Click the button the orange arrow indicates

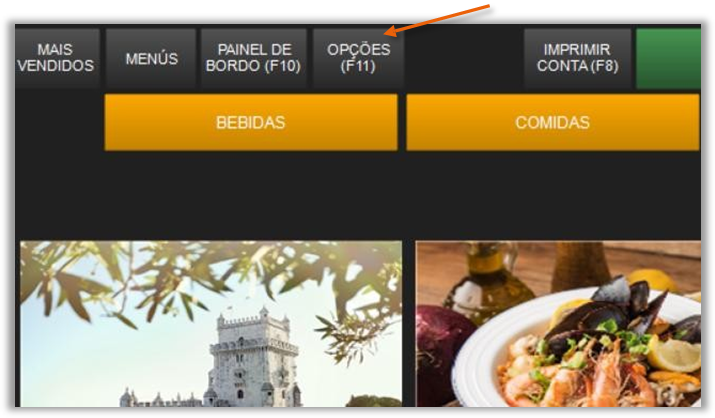[358, 58]
